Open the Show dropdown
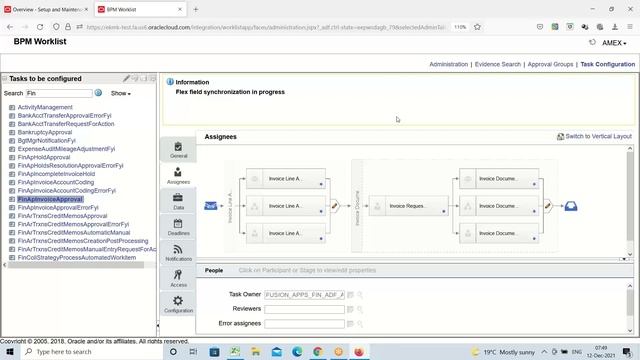The image size is (640, 360). [121, 93]
